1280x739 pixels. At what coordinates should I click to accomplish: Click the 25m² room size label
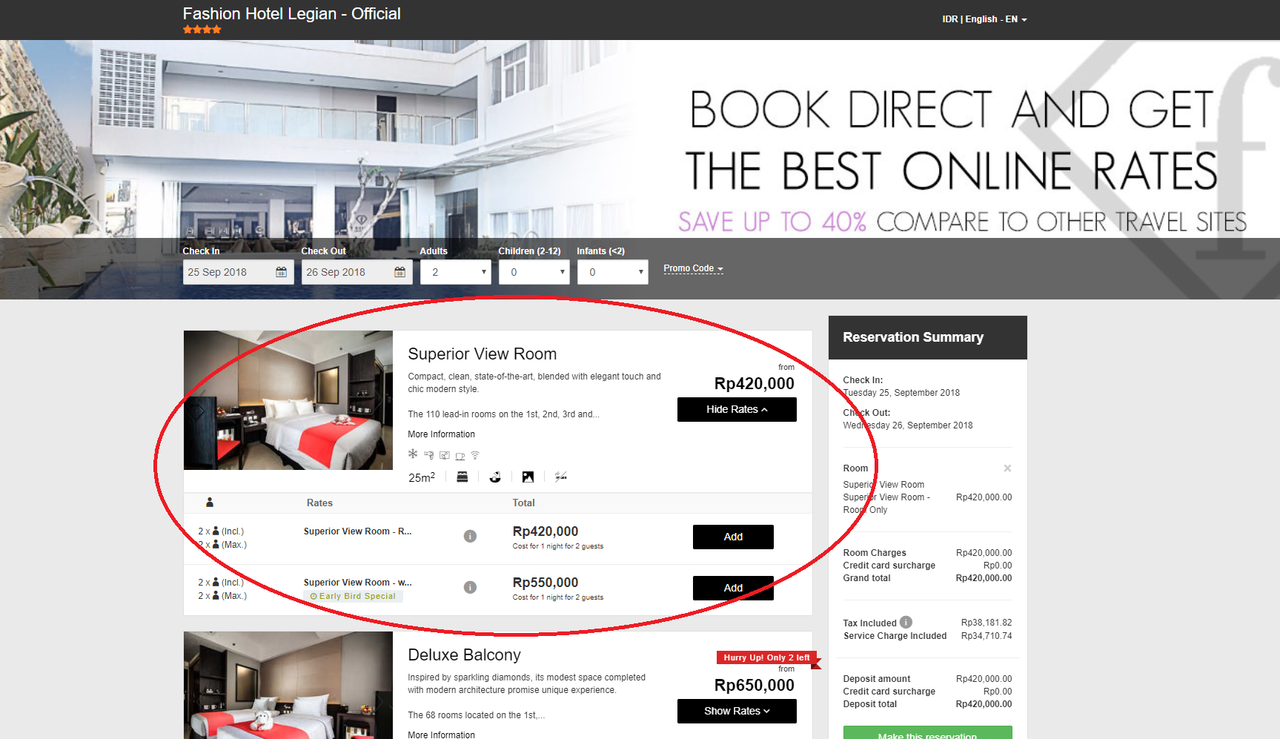coord(422,477)
